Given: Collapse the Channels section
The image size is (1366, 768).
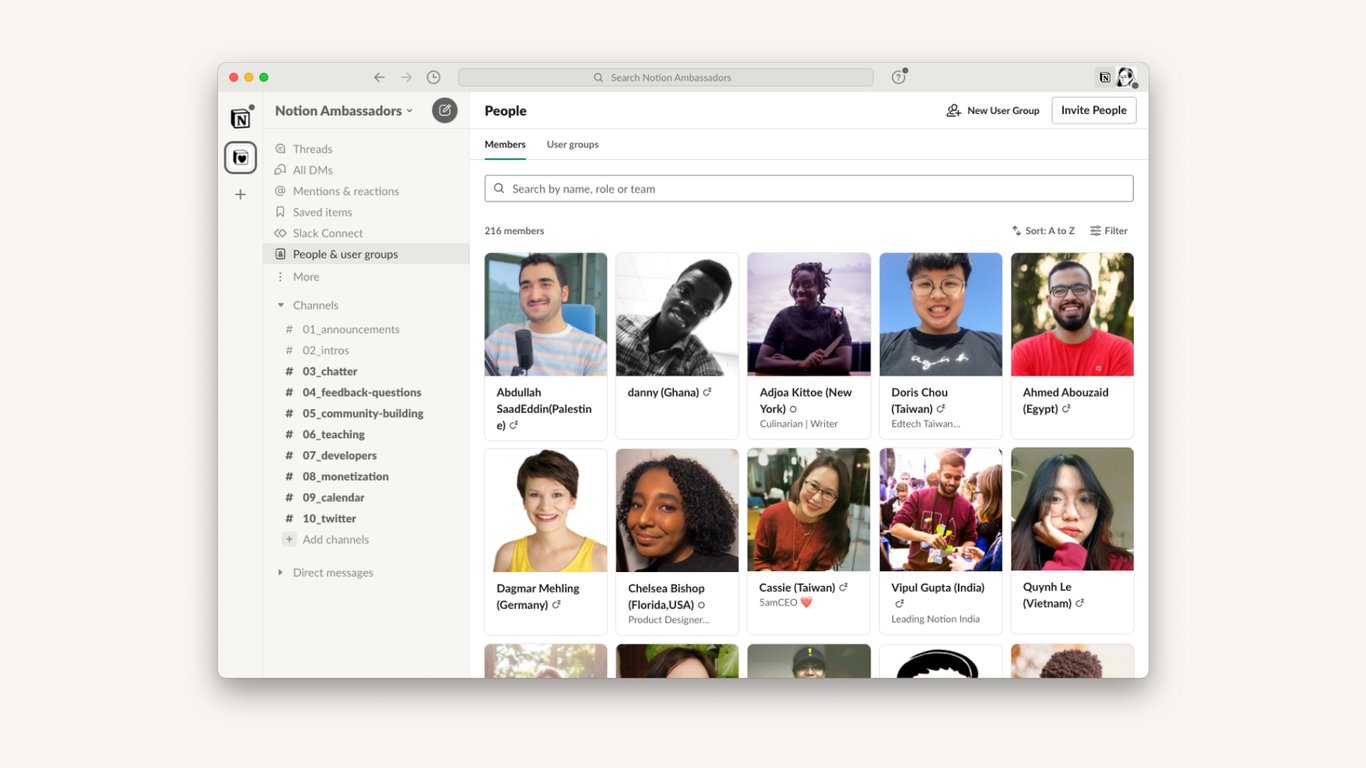Looking at the screenshot, I should 280,304.
